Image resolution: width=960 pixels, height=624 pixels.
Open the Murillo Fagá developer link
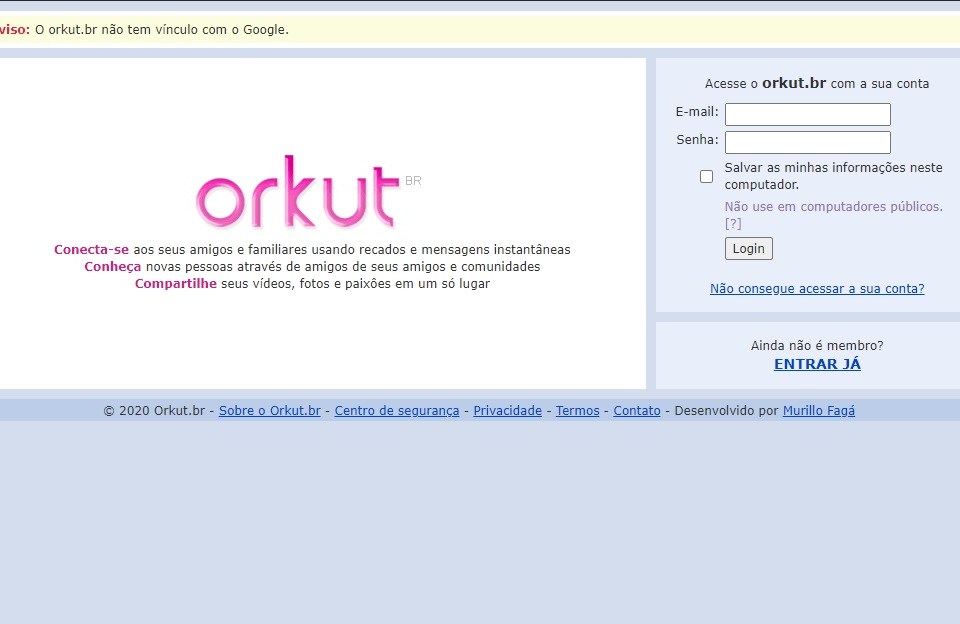pos(819,410)
